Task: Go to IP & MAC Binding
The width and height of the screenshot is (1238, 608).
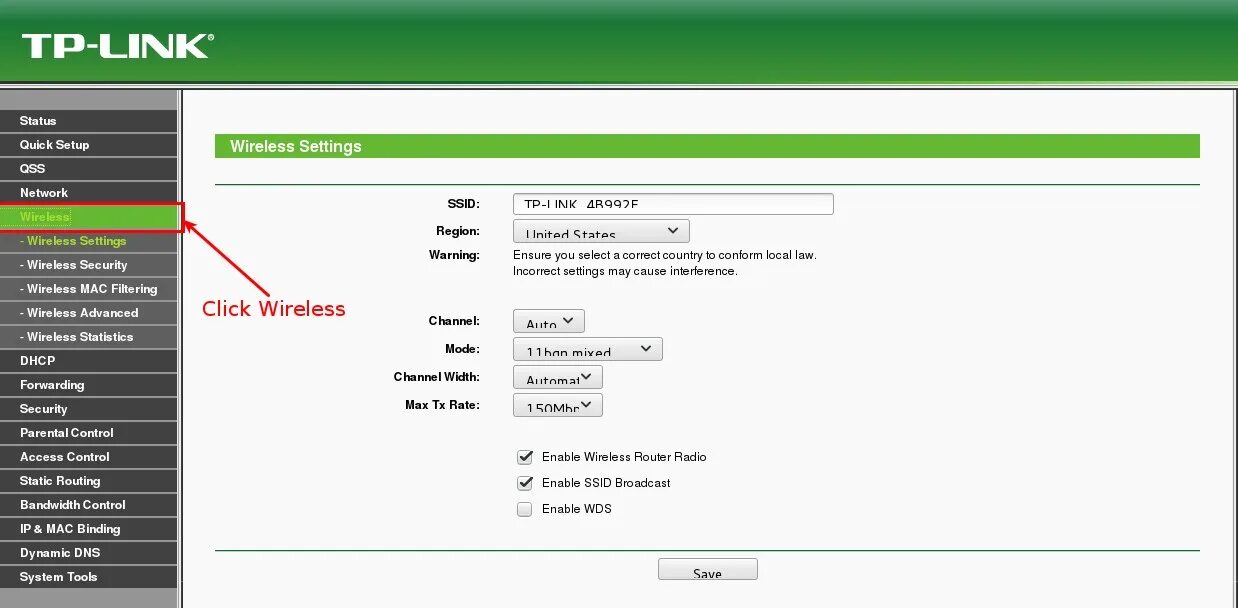Action: coord(88,529)
